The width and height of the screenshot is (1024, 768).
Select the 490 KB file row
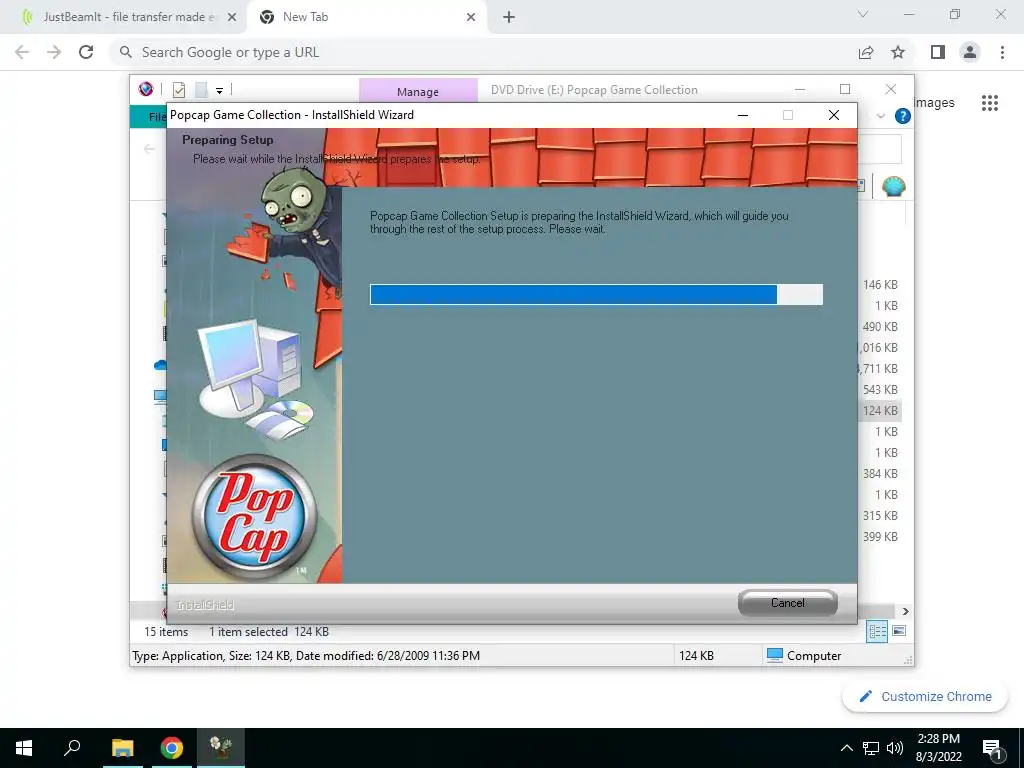(880, 327)
